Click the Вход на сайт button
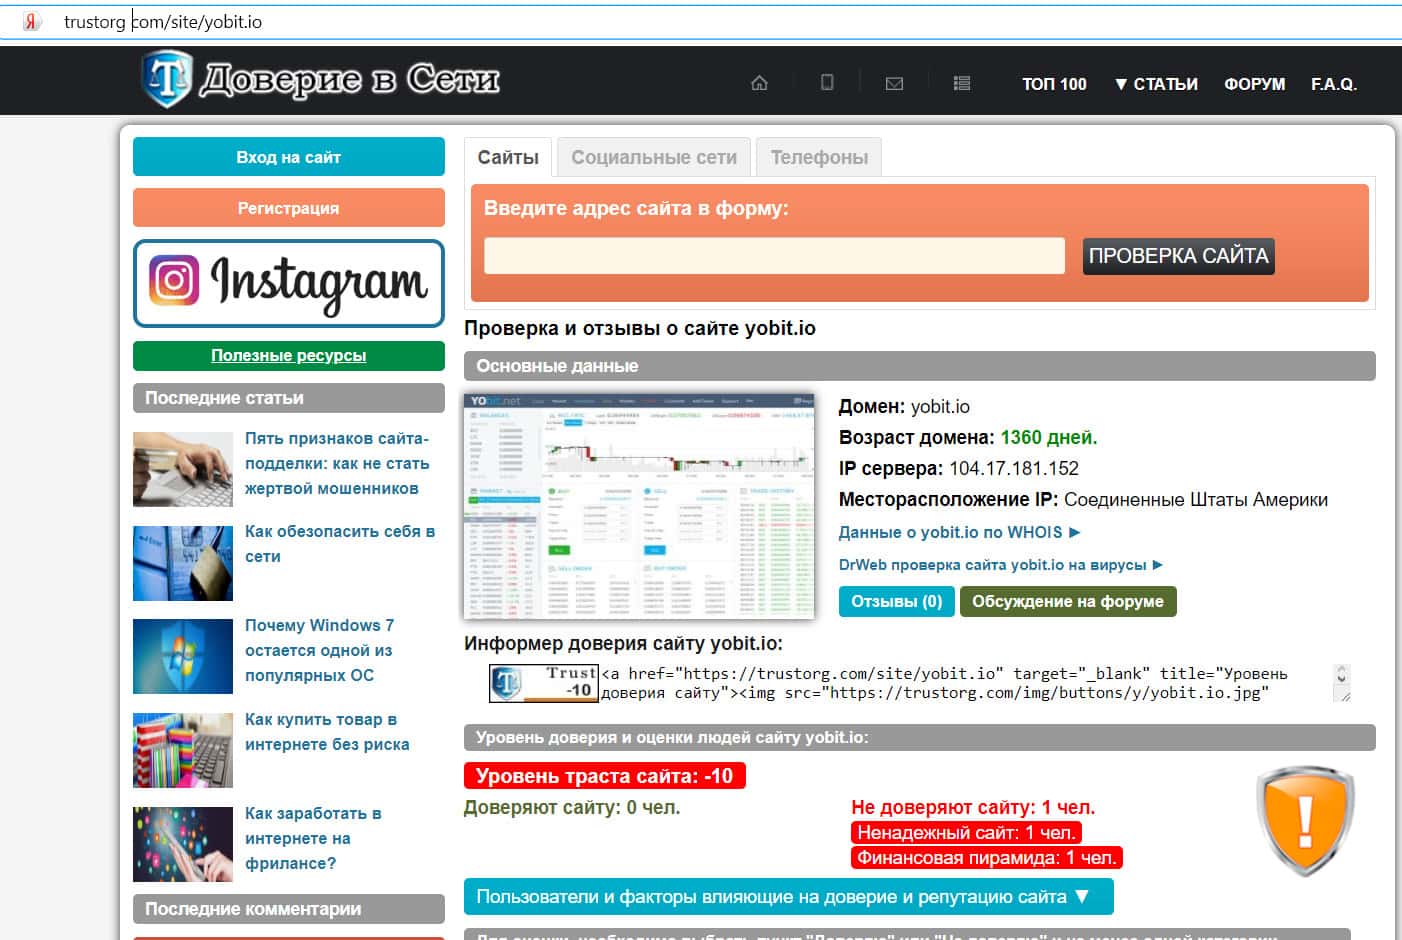This screenshot has height=940, width=1402. point(289,157)
